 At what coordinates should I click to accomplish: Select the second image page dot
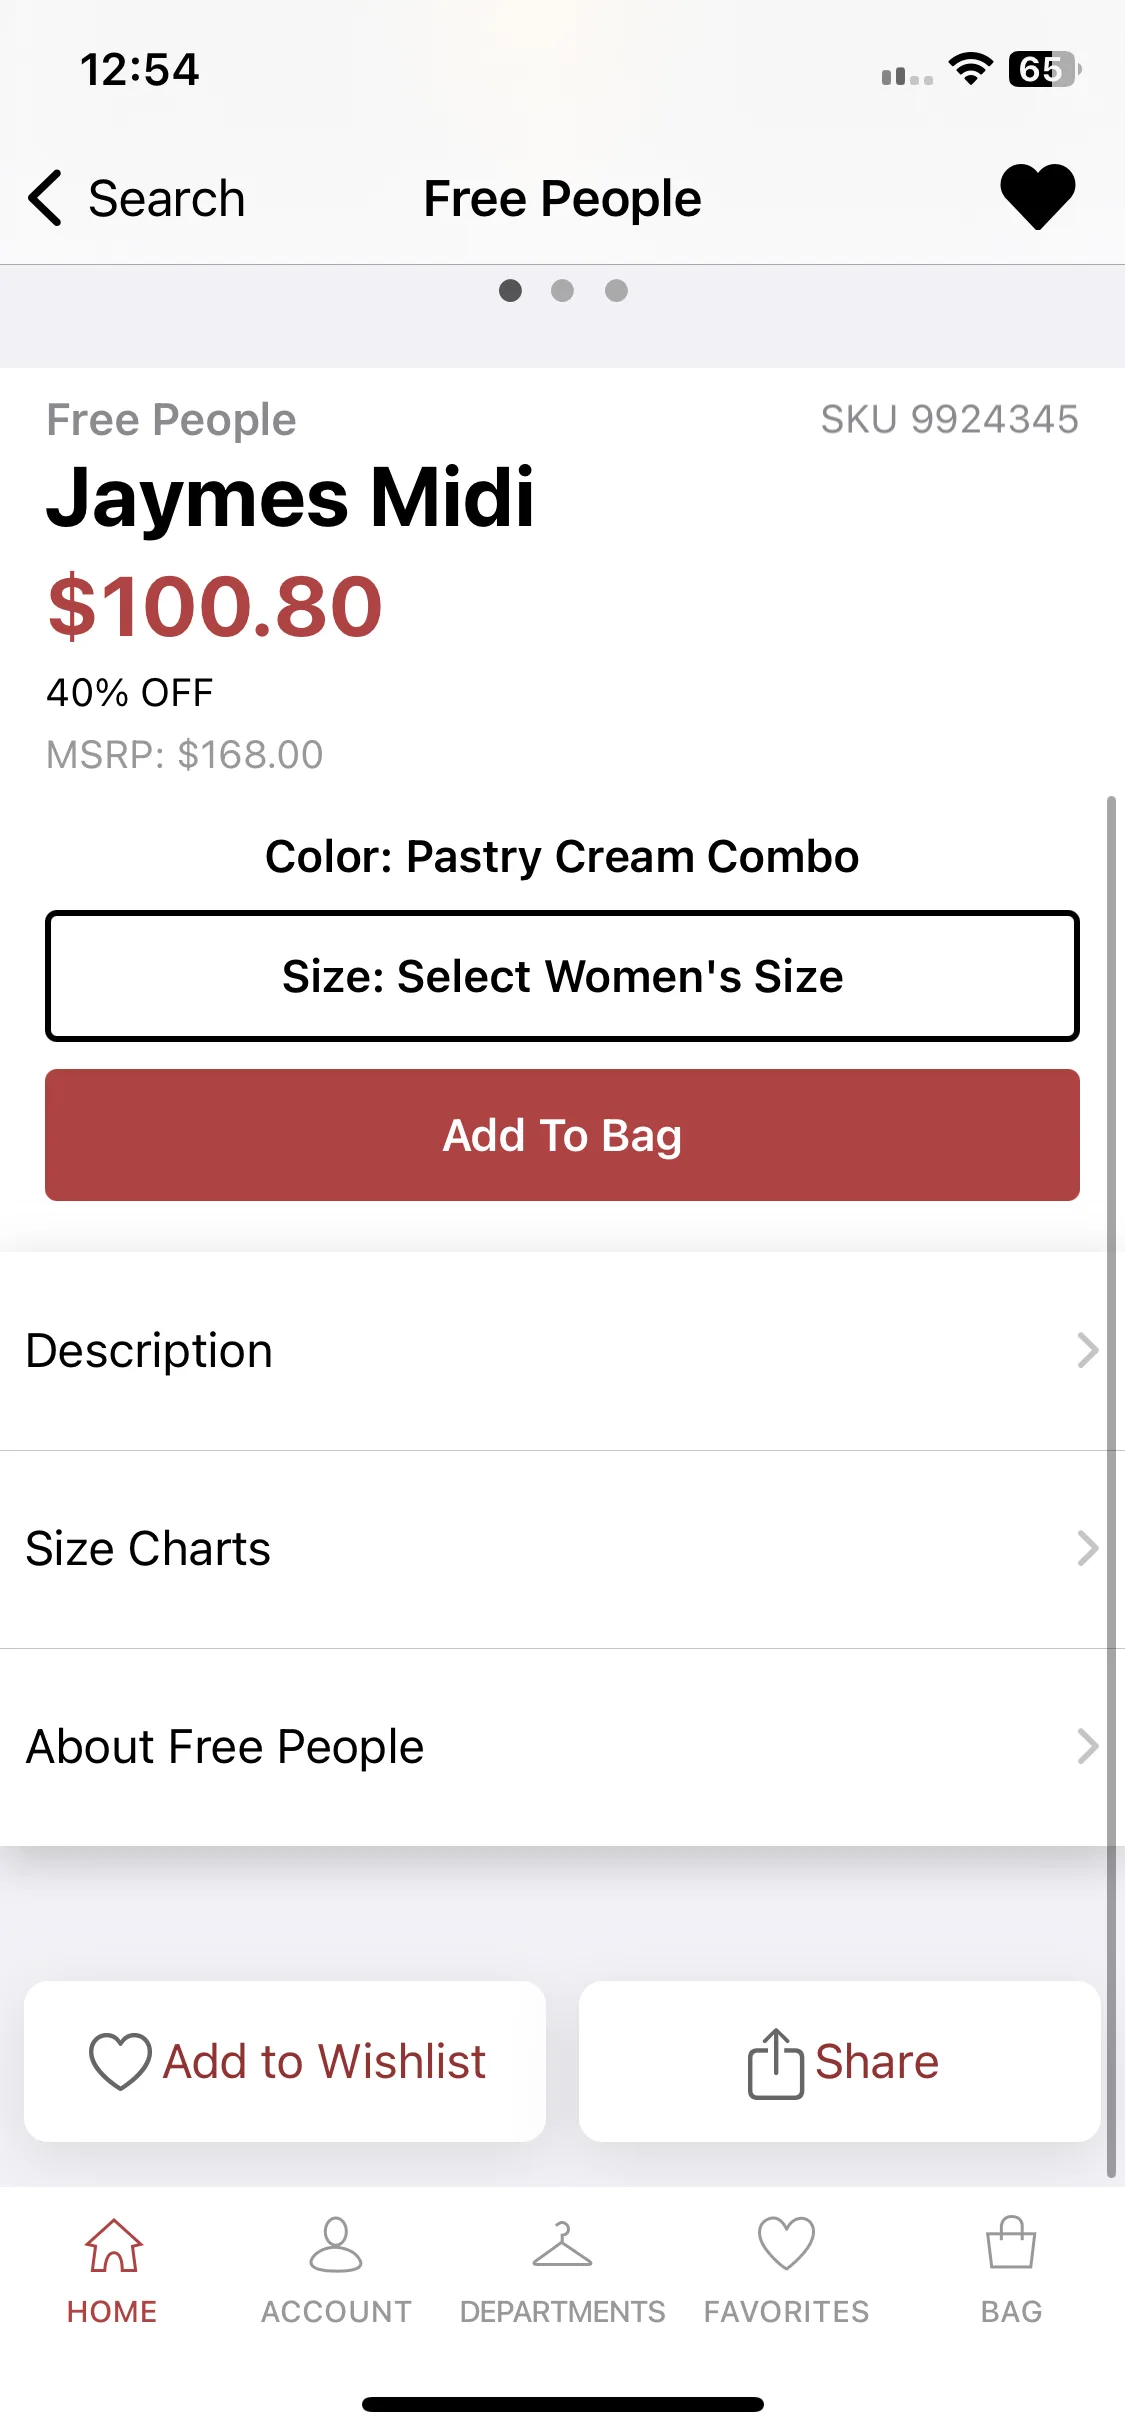pyautogui.click(x=563, y=290)
